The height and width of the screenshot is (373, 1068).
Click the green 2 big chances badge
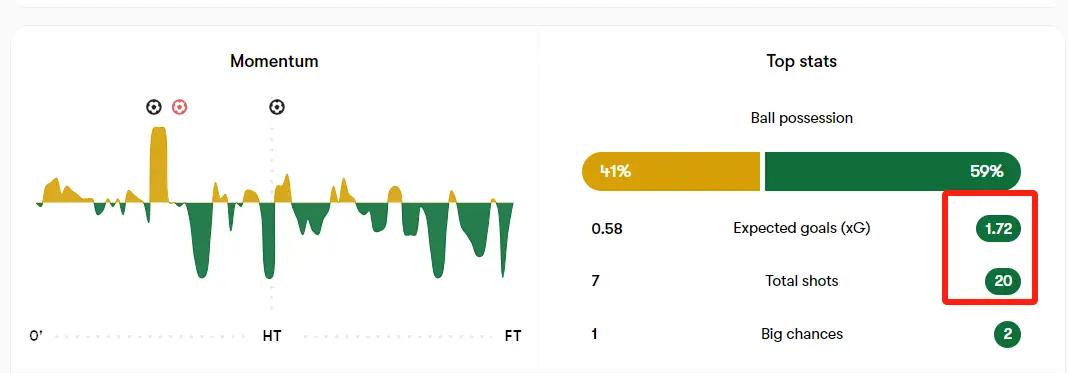(x=1007, y=334)
